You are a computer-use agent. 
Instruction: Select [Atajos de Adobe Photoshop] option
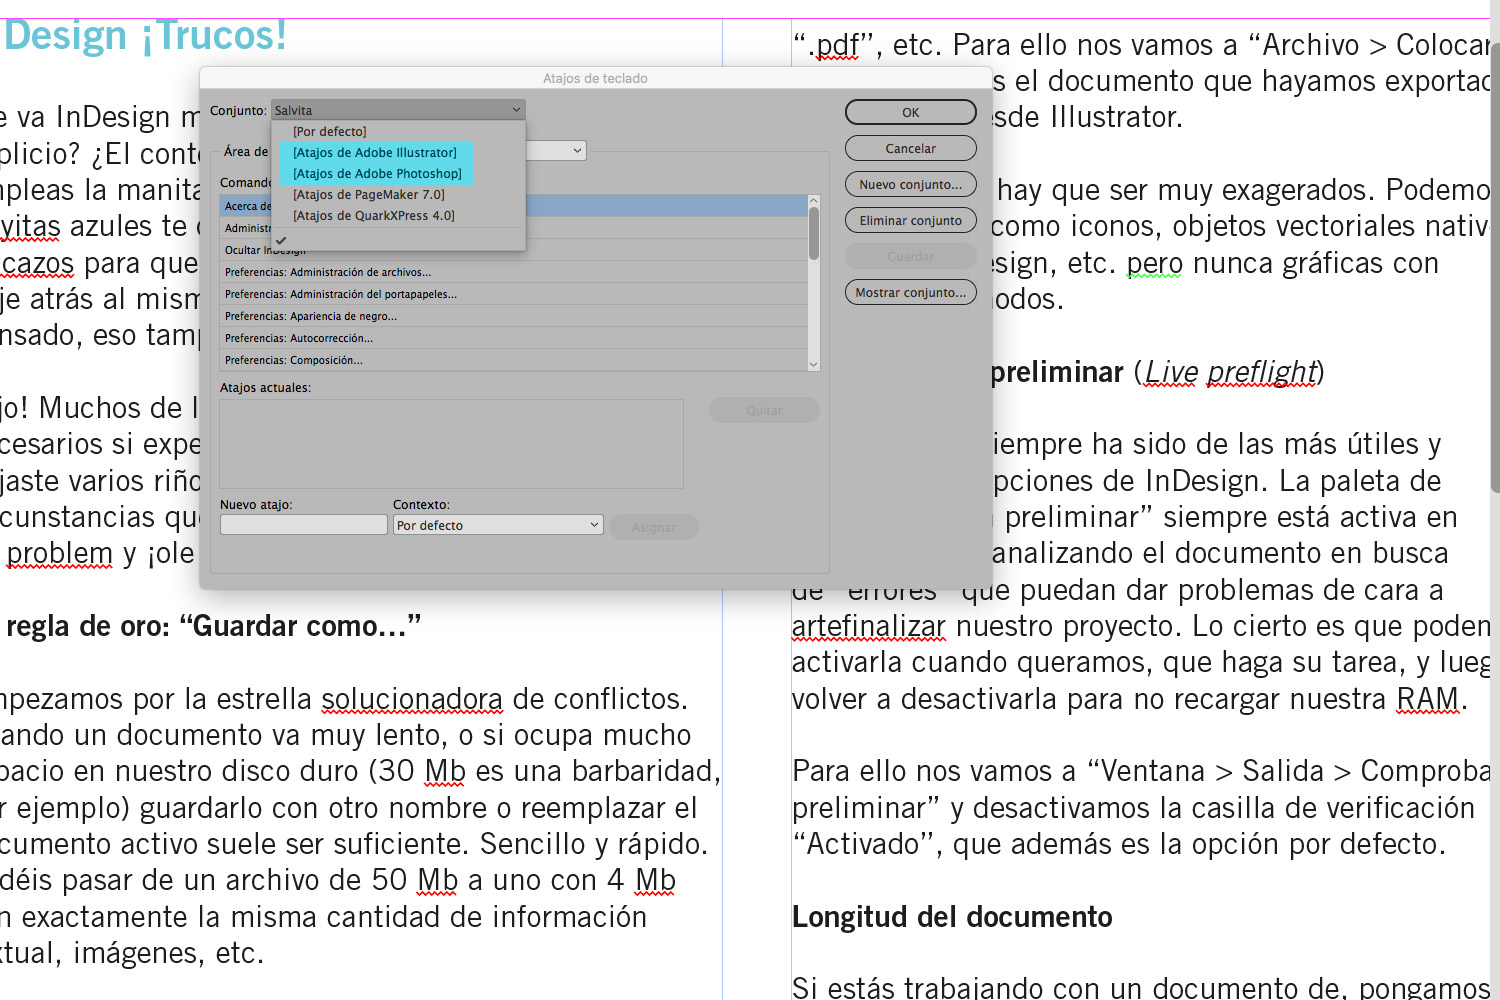(x=377, y=174)
